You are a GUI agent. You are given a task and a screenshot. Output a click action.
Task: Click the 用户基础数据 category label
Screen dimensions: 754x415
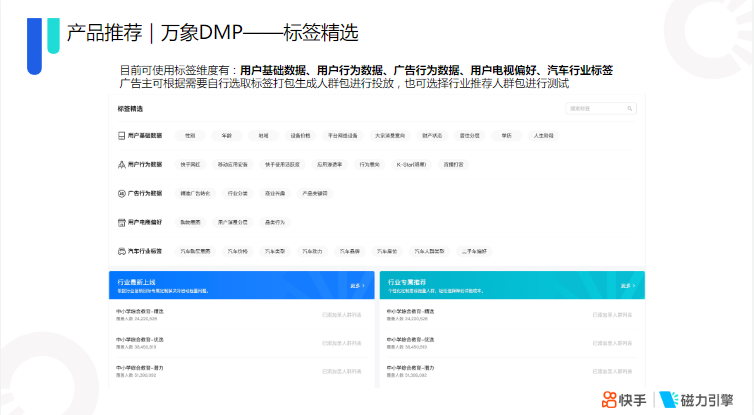[145, 136]
